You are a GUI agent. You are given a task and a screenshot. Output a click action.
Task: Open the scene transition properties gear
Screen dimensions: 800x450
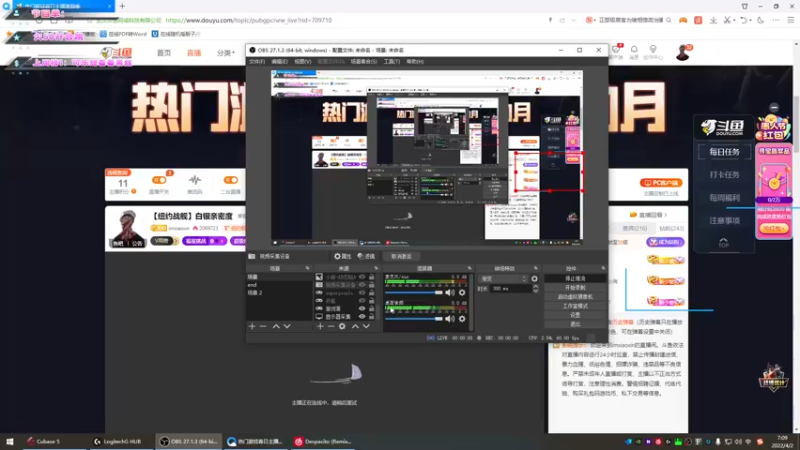coord(534,279)
